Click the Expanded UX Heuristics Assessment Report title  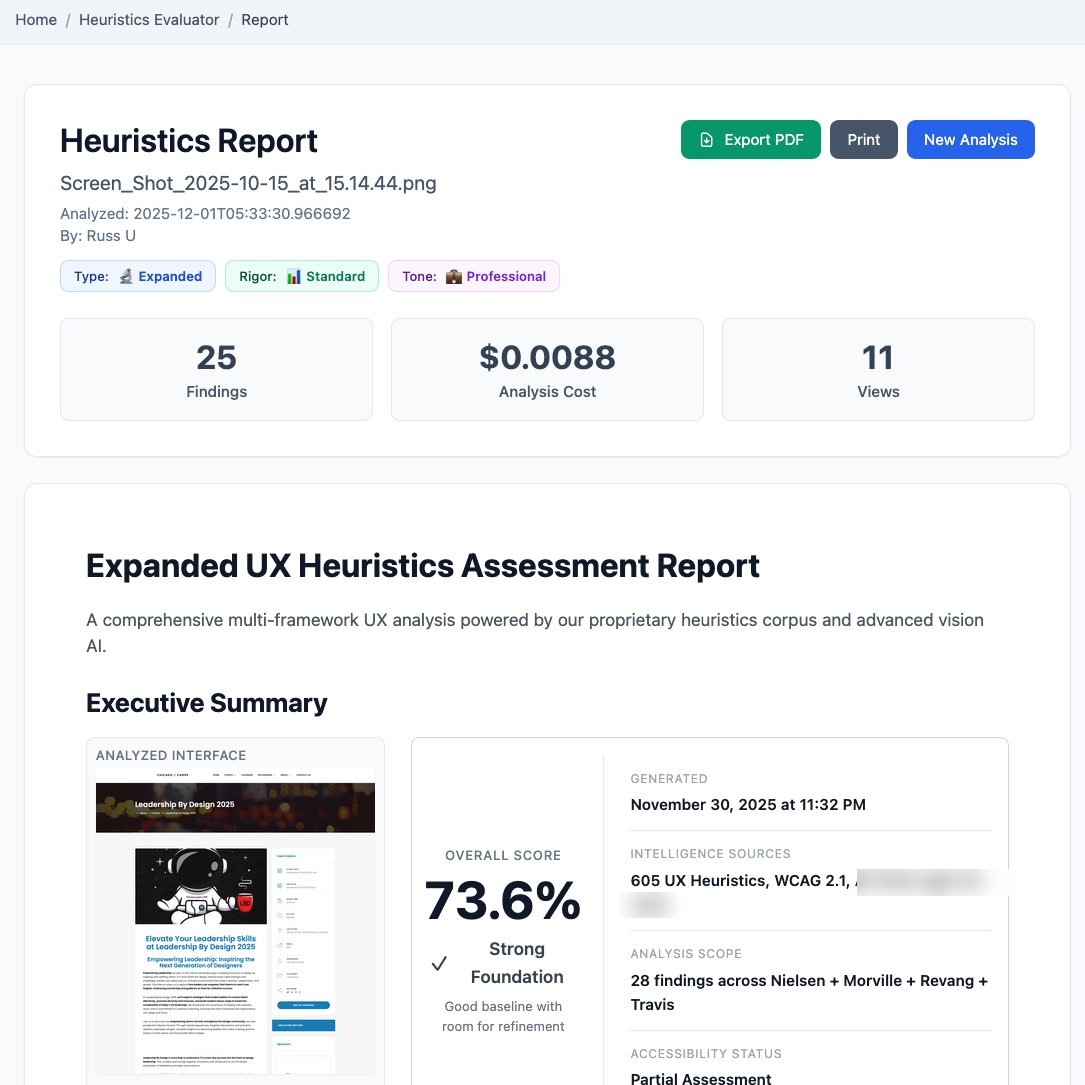[422, 566]
